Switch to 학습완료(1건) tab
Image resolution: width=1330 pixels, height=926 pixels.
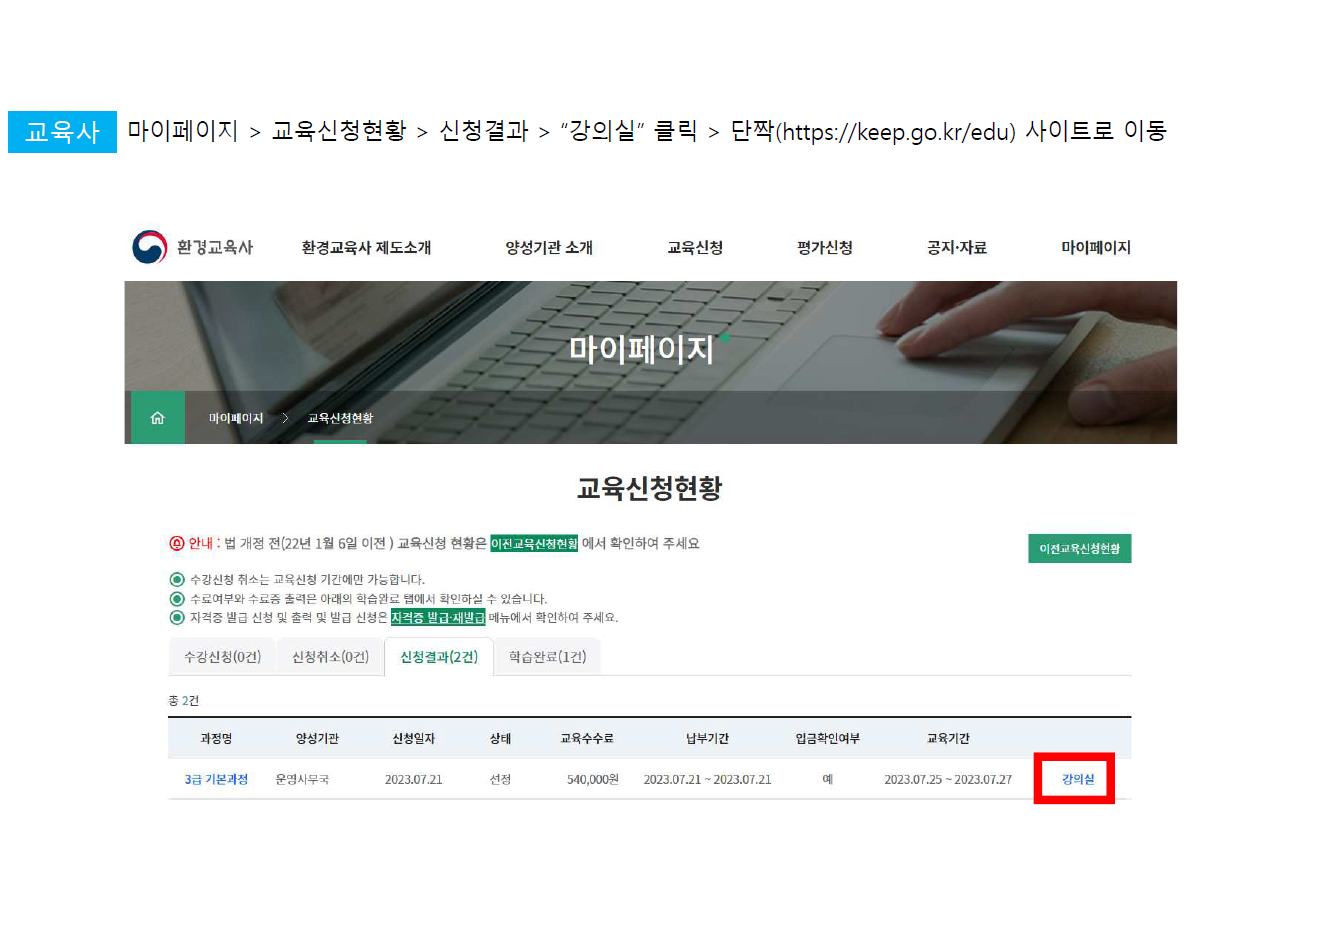[547, 657]
